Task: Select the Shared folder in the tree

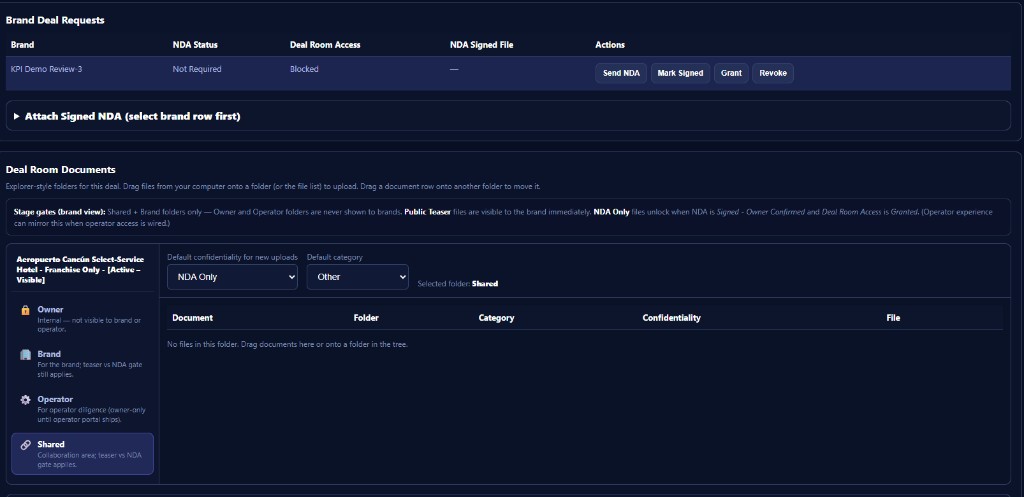Action: coord(82,454)
